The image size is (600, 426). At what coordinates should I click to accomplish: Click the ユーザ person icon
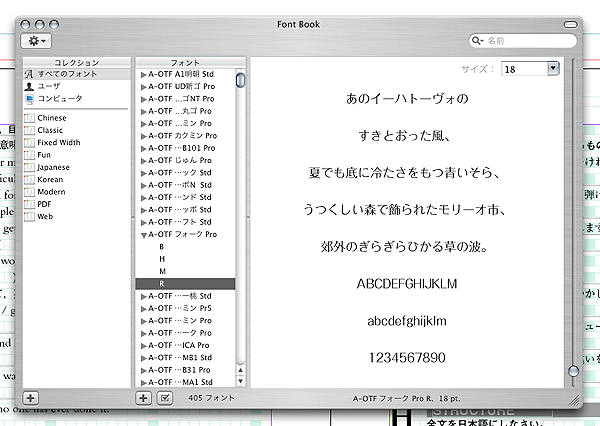coord(29,87)
